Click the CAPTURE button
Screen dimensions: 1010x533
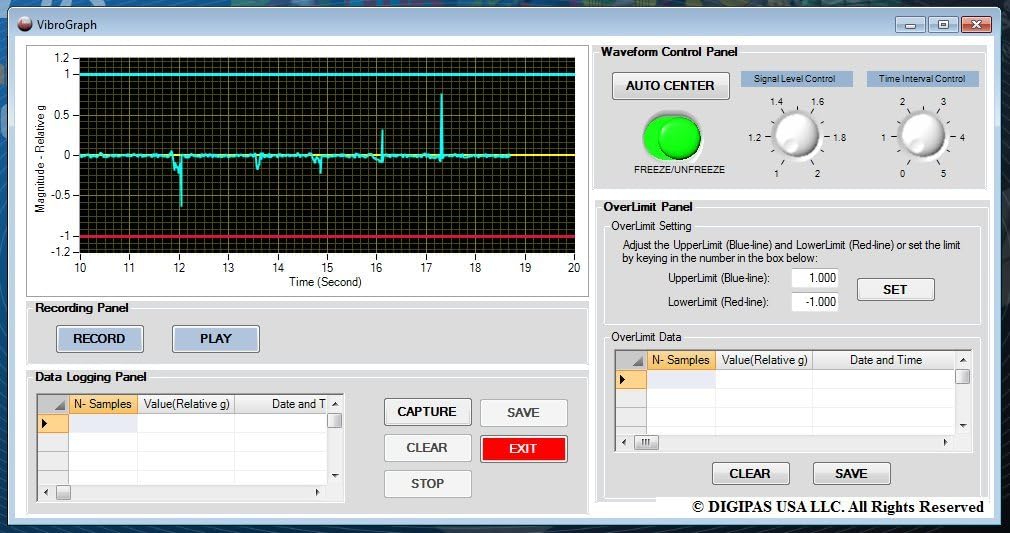427,412
